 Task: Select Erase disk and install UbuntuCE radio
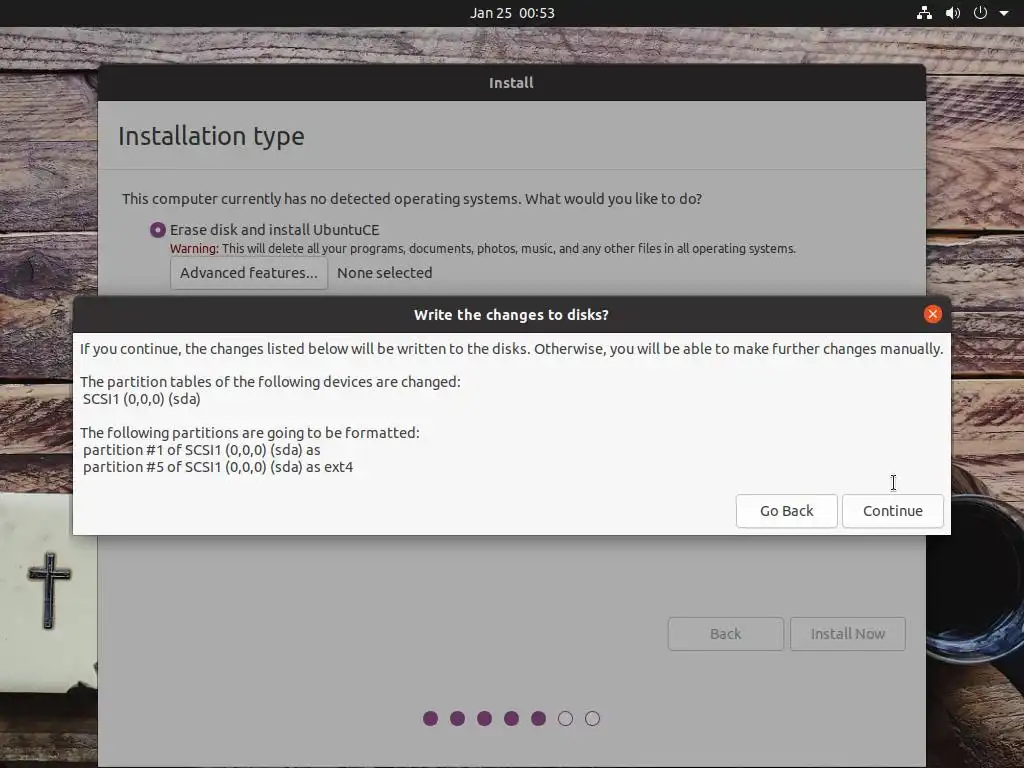coord(157,230)
